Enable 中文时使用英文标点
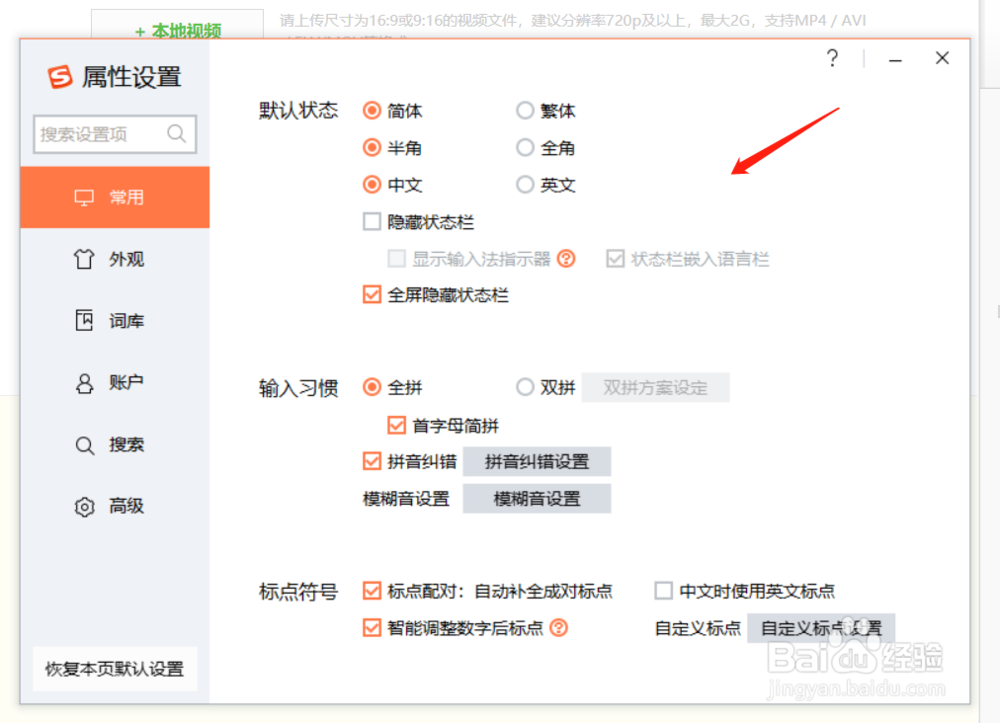 pyautogui.click(x=663, y=591)
